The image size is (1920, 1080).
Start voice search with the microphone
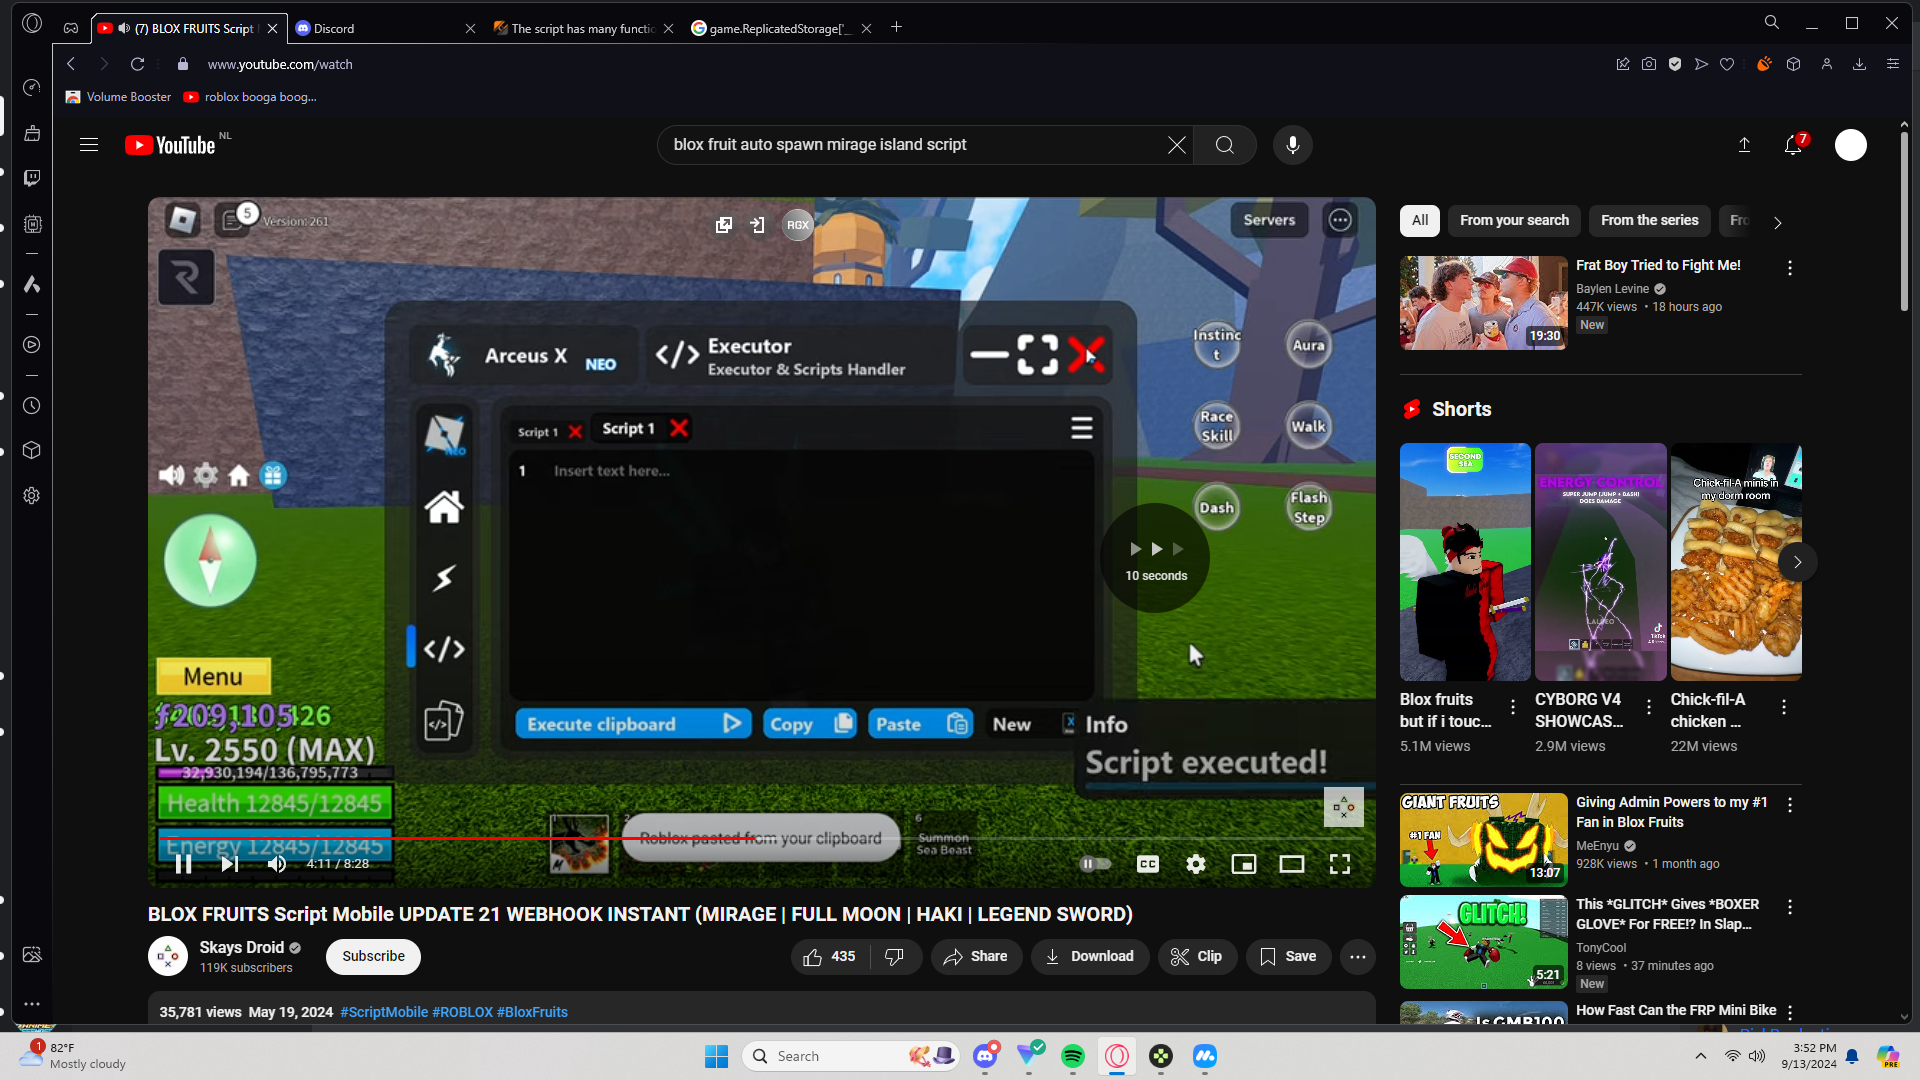(1293, 145)
